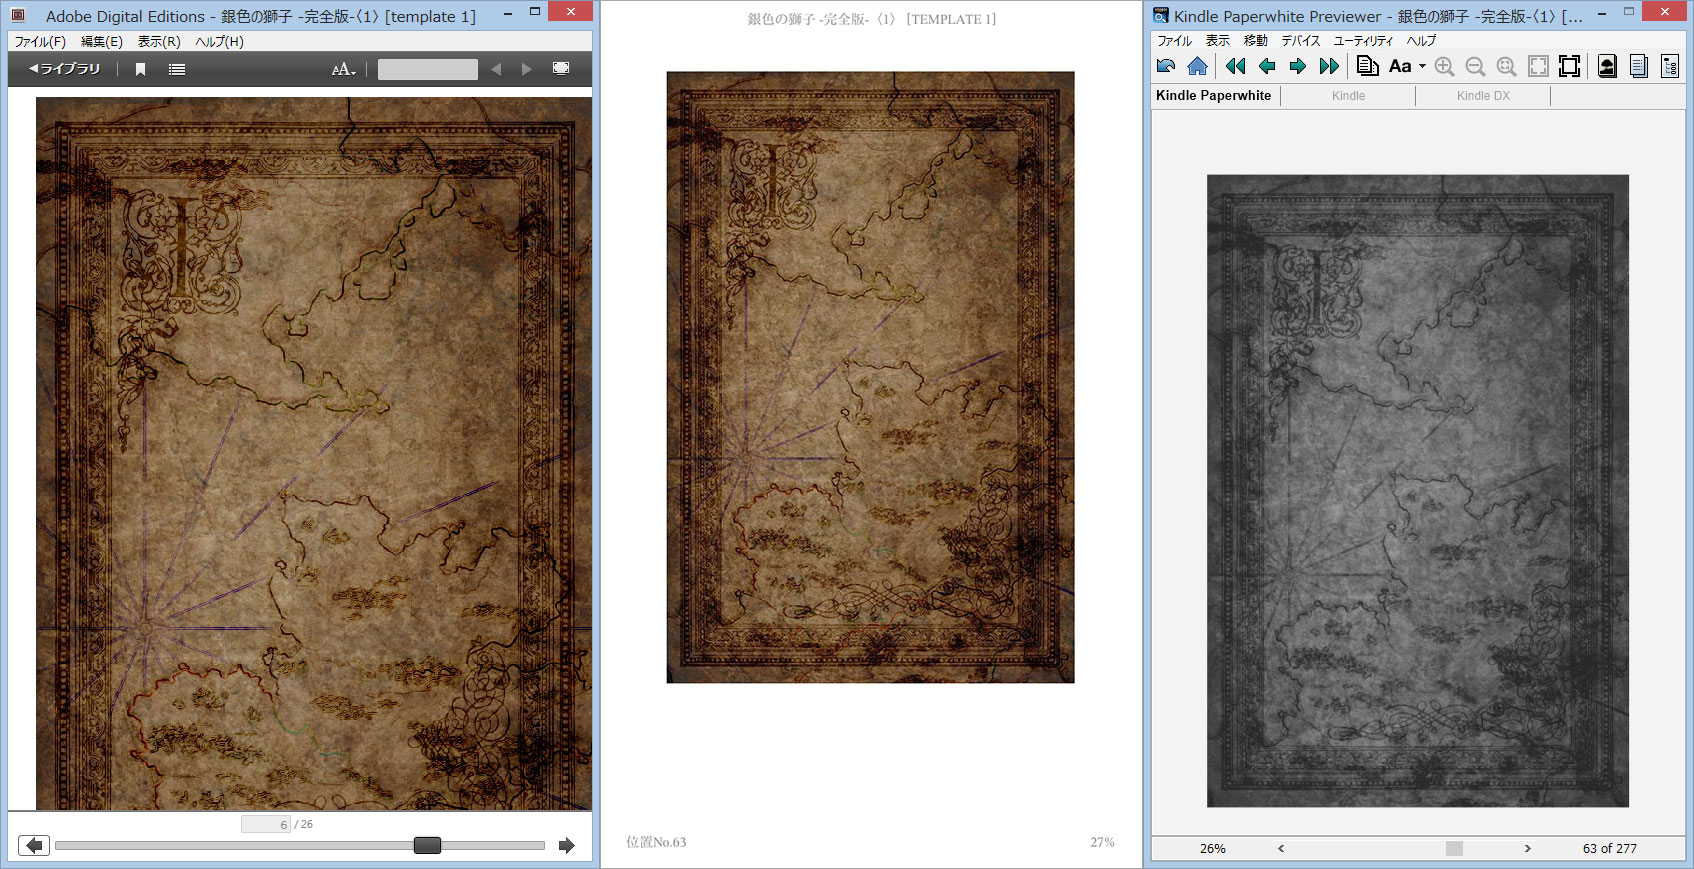Click the back/undo arrow icon in Kindle Previewer
1694x869 pixels.
tap(1166, 66)
